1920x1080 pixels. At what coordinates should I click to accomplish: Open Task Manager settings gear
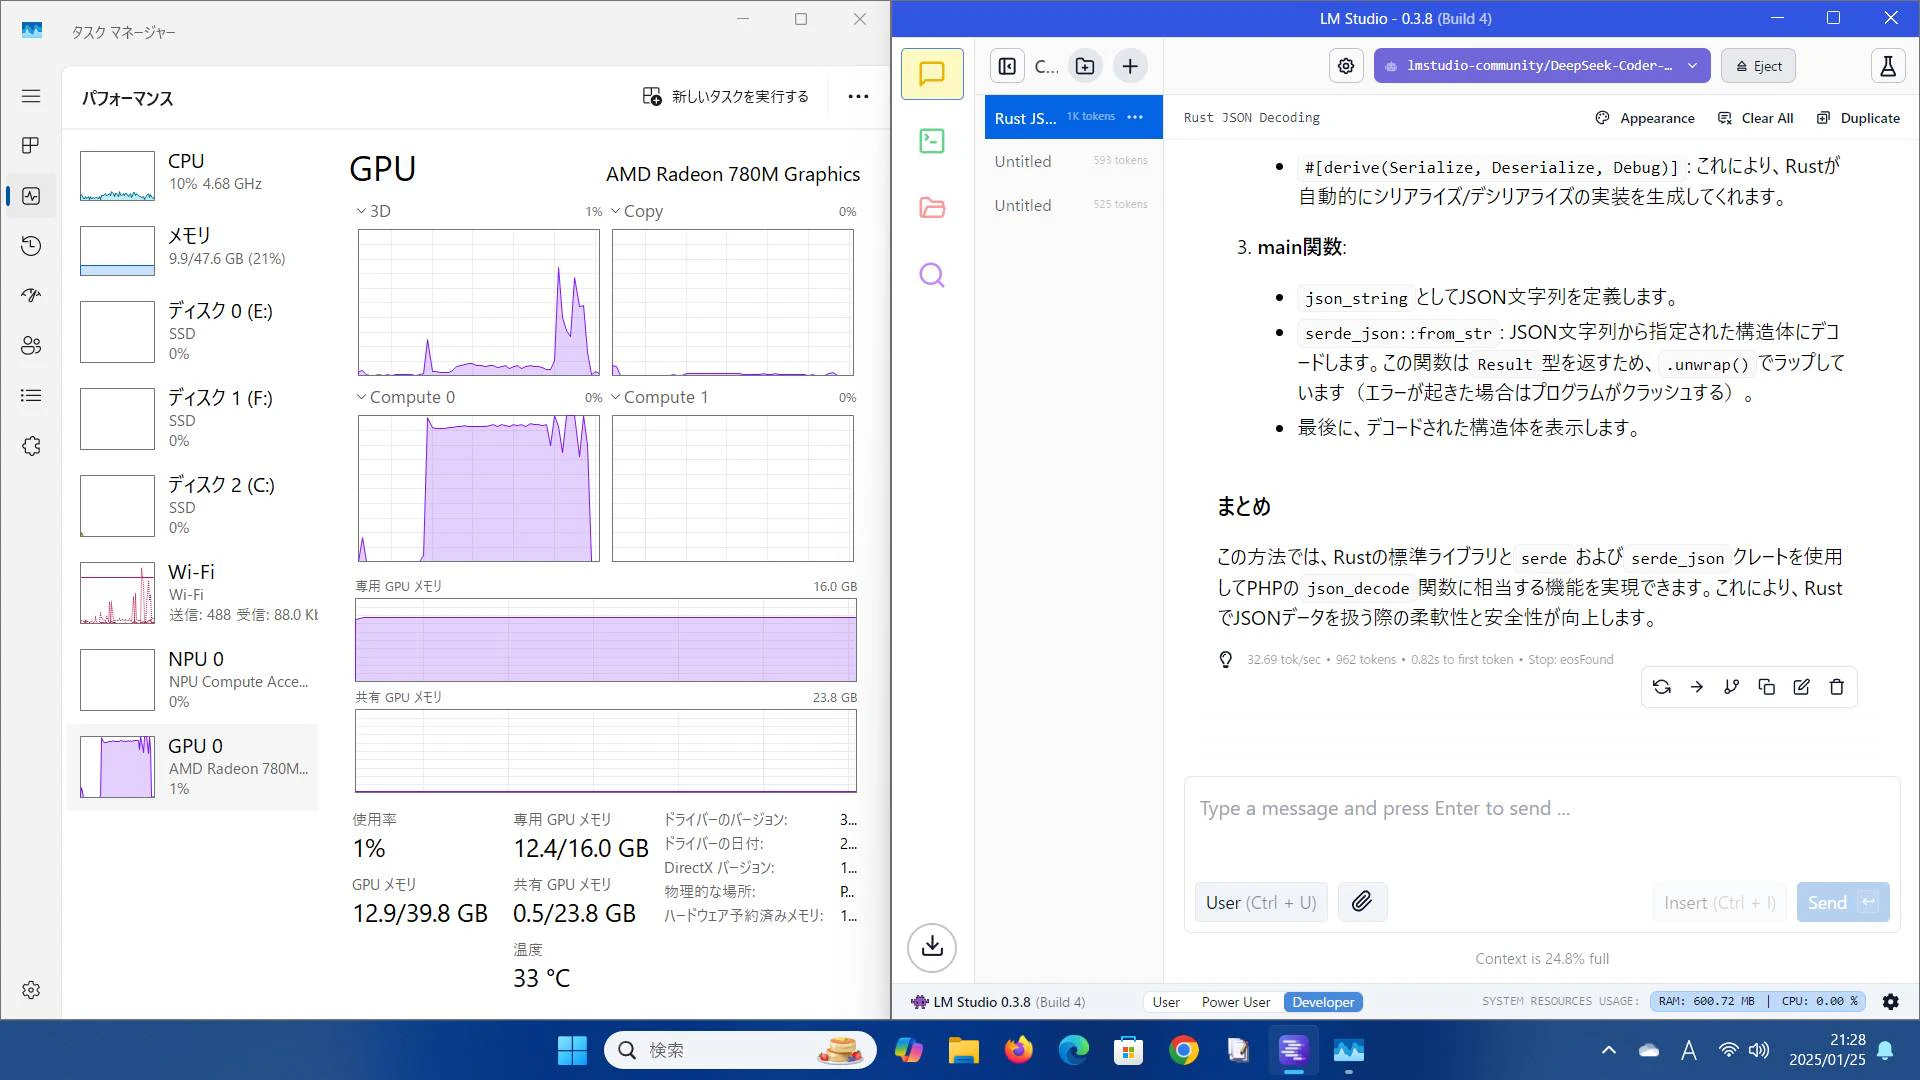31,990
